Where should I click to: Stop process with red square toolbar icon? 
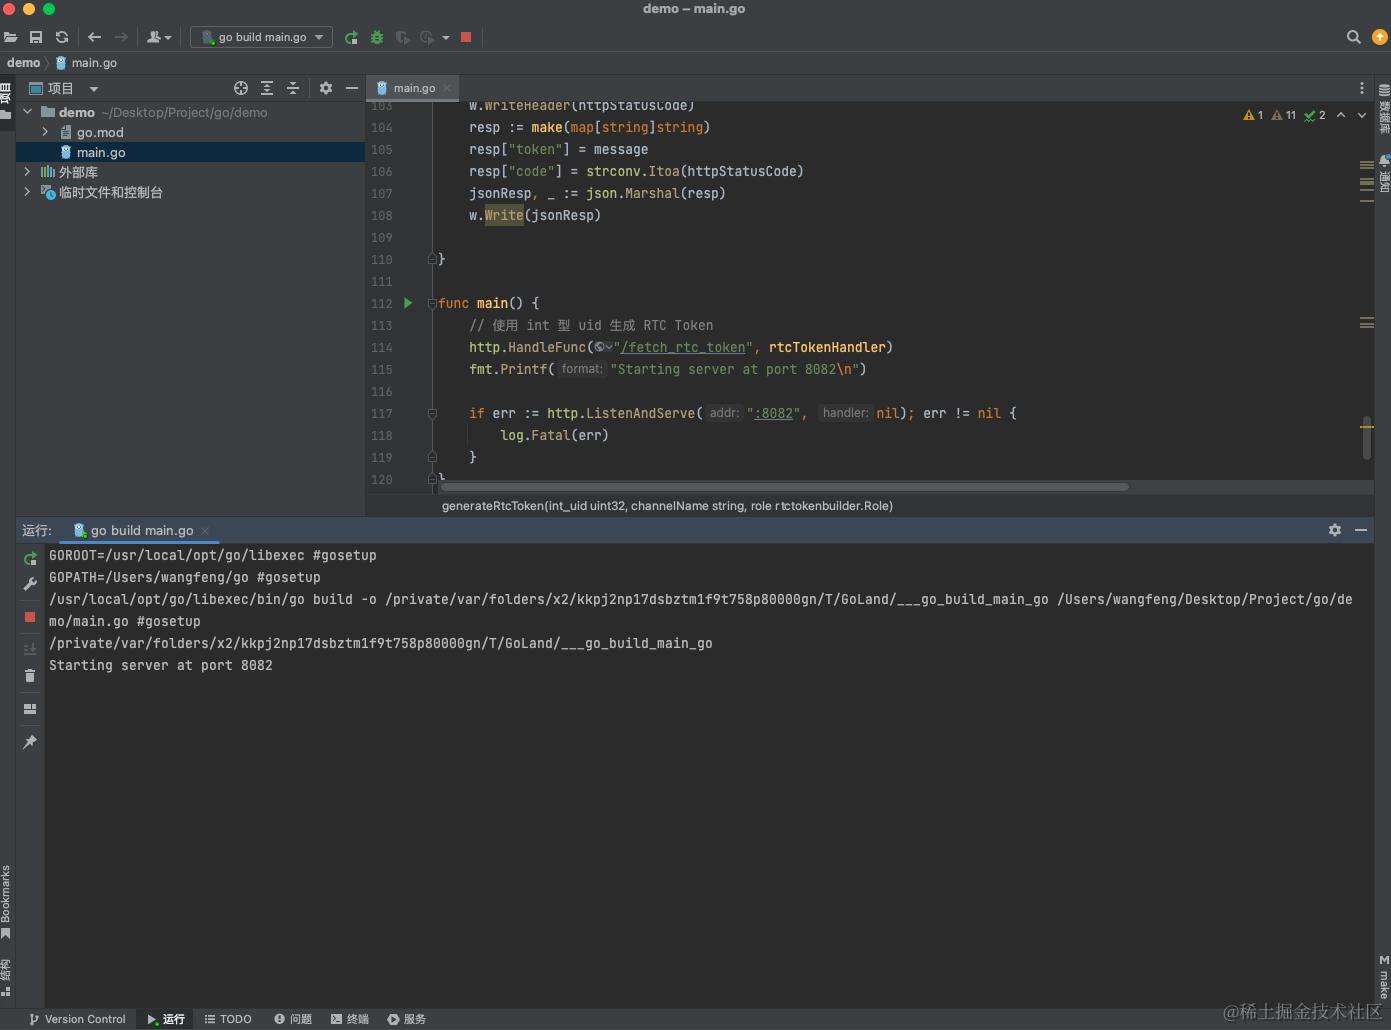coord(466,37)
